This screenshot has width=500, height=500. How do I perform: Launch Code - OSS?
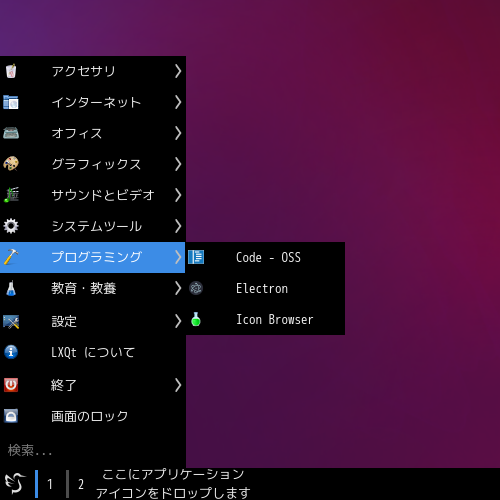tap(265, 257)
